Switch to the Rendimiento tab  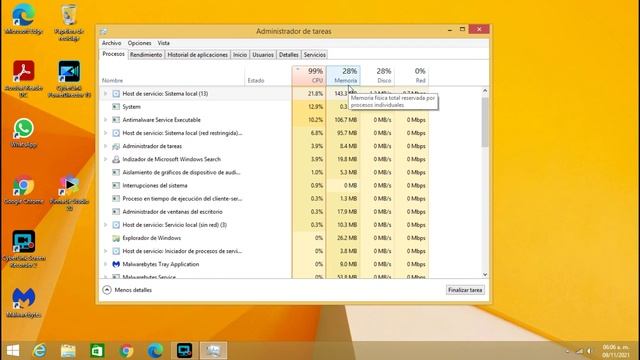coord(146,55)
